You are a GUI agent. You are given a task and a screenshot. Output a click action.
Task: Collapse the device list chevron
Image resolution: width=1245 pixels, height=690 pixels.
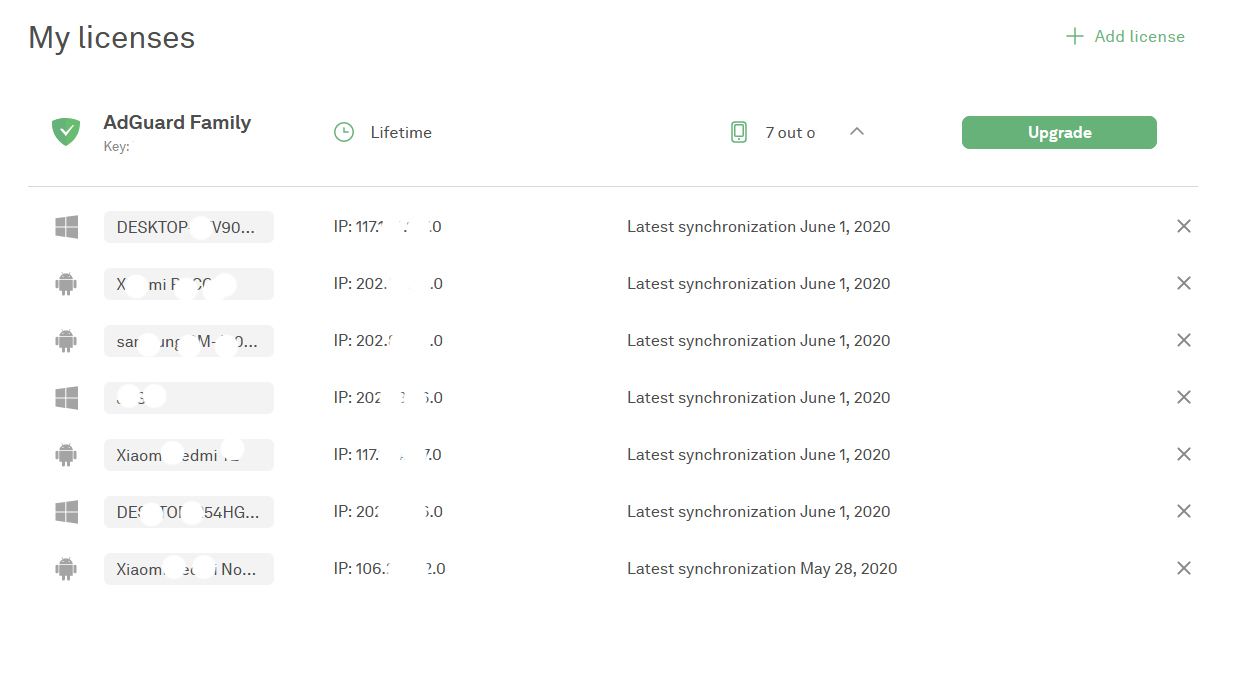point(857,132)
